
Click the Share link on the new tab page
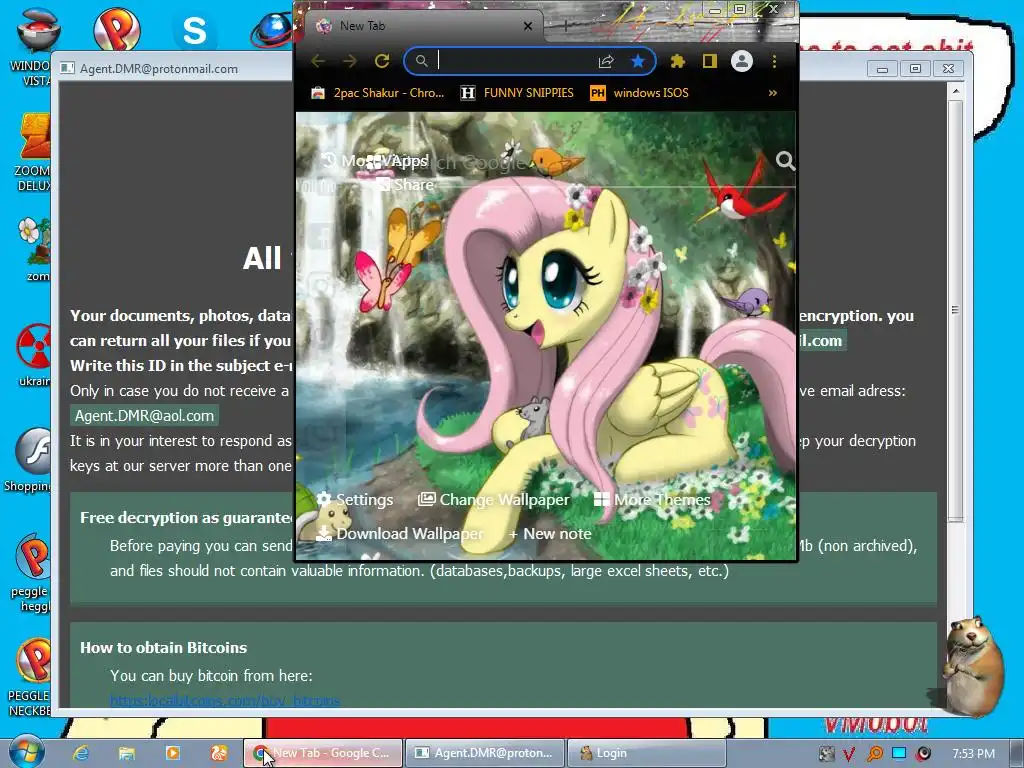tap(406, 185)
